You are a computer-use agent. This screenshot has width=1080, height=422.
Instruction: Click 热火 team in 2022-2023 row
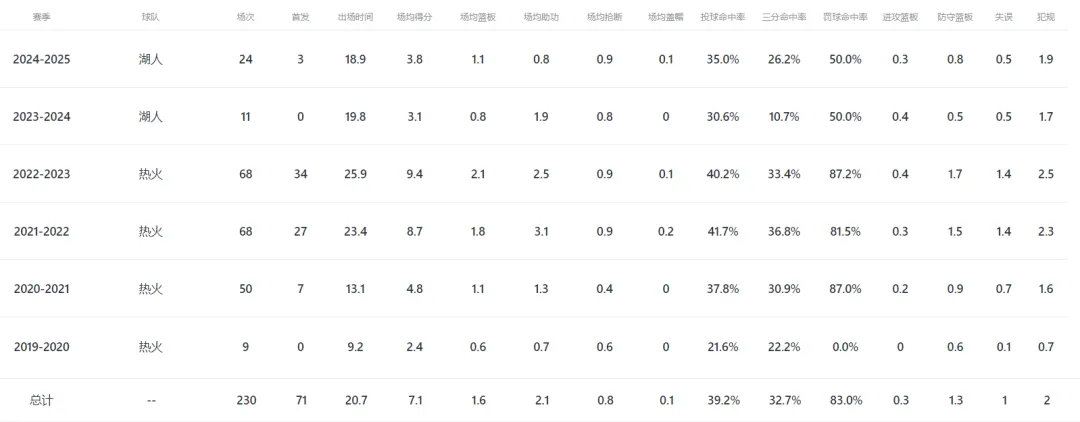pos(150,174)
